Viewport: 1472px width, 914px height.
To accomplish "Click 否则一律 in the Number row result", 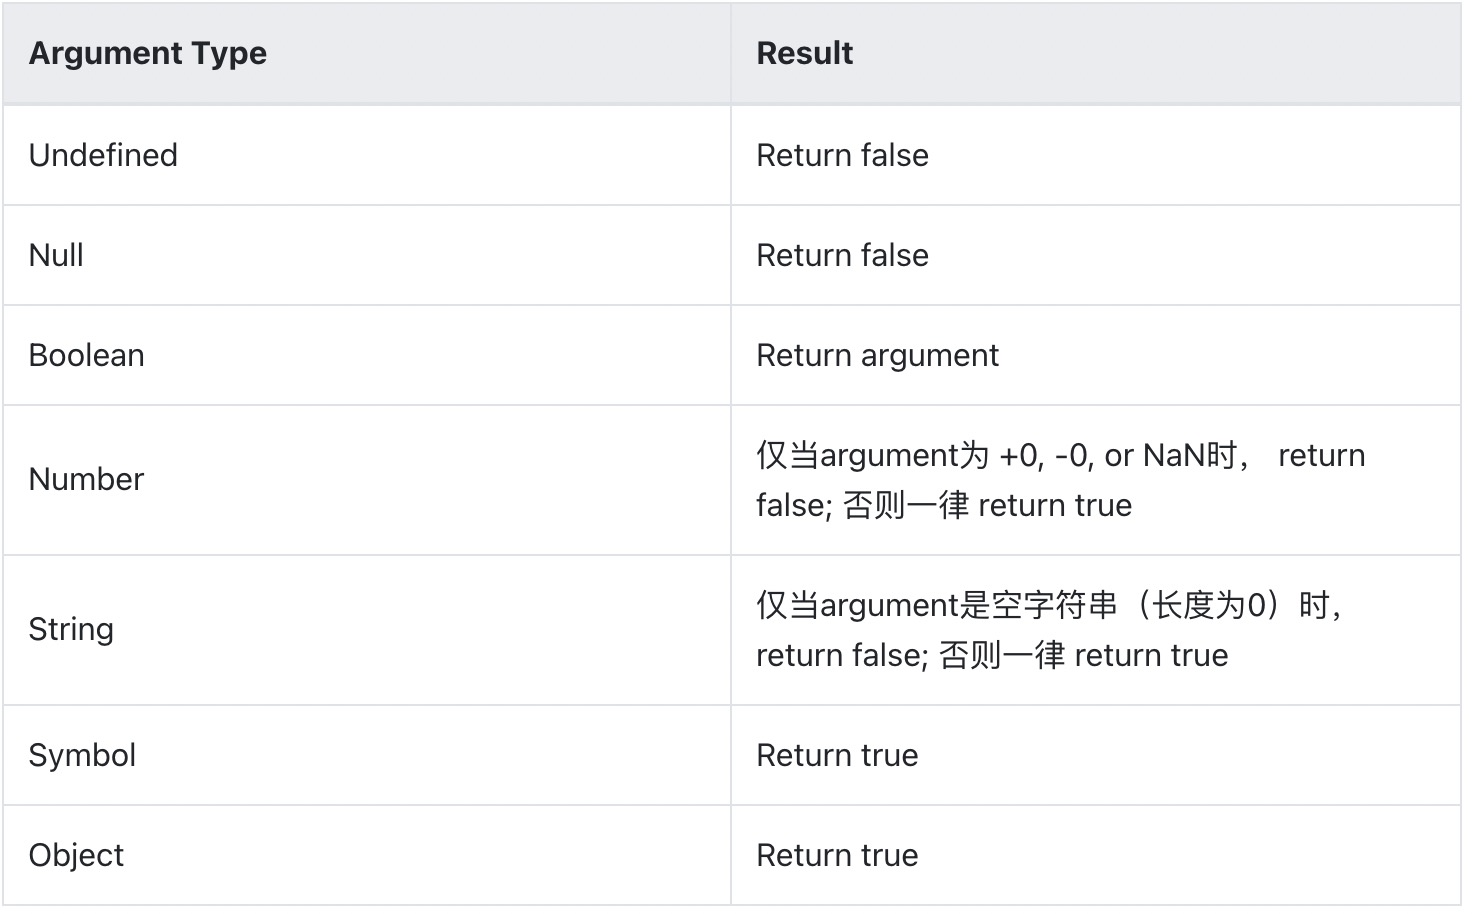I will 906,505.
